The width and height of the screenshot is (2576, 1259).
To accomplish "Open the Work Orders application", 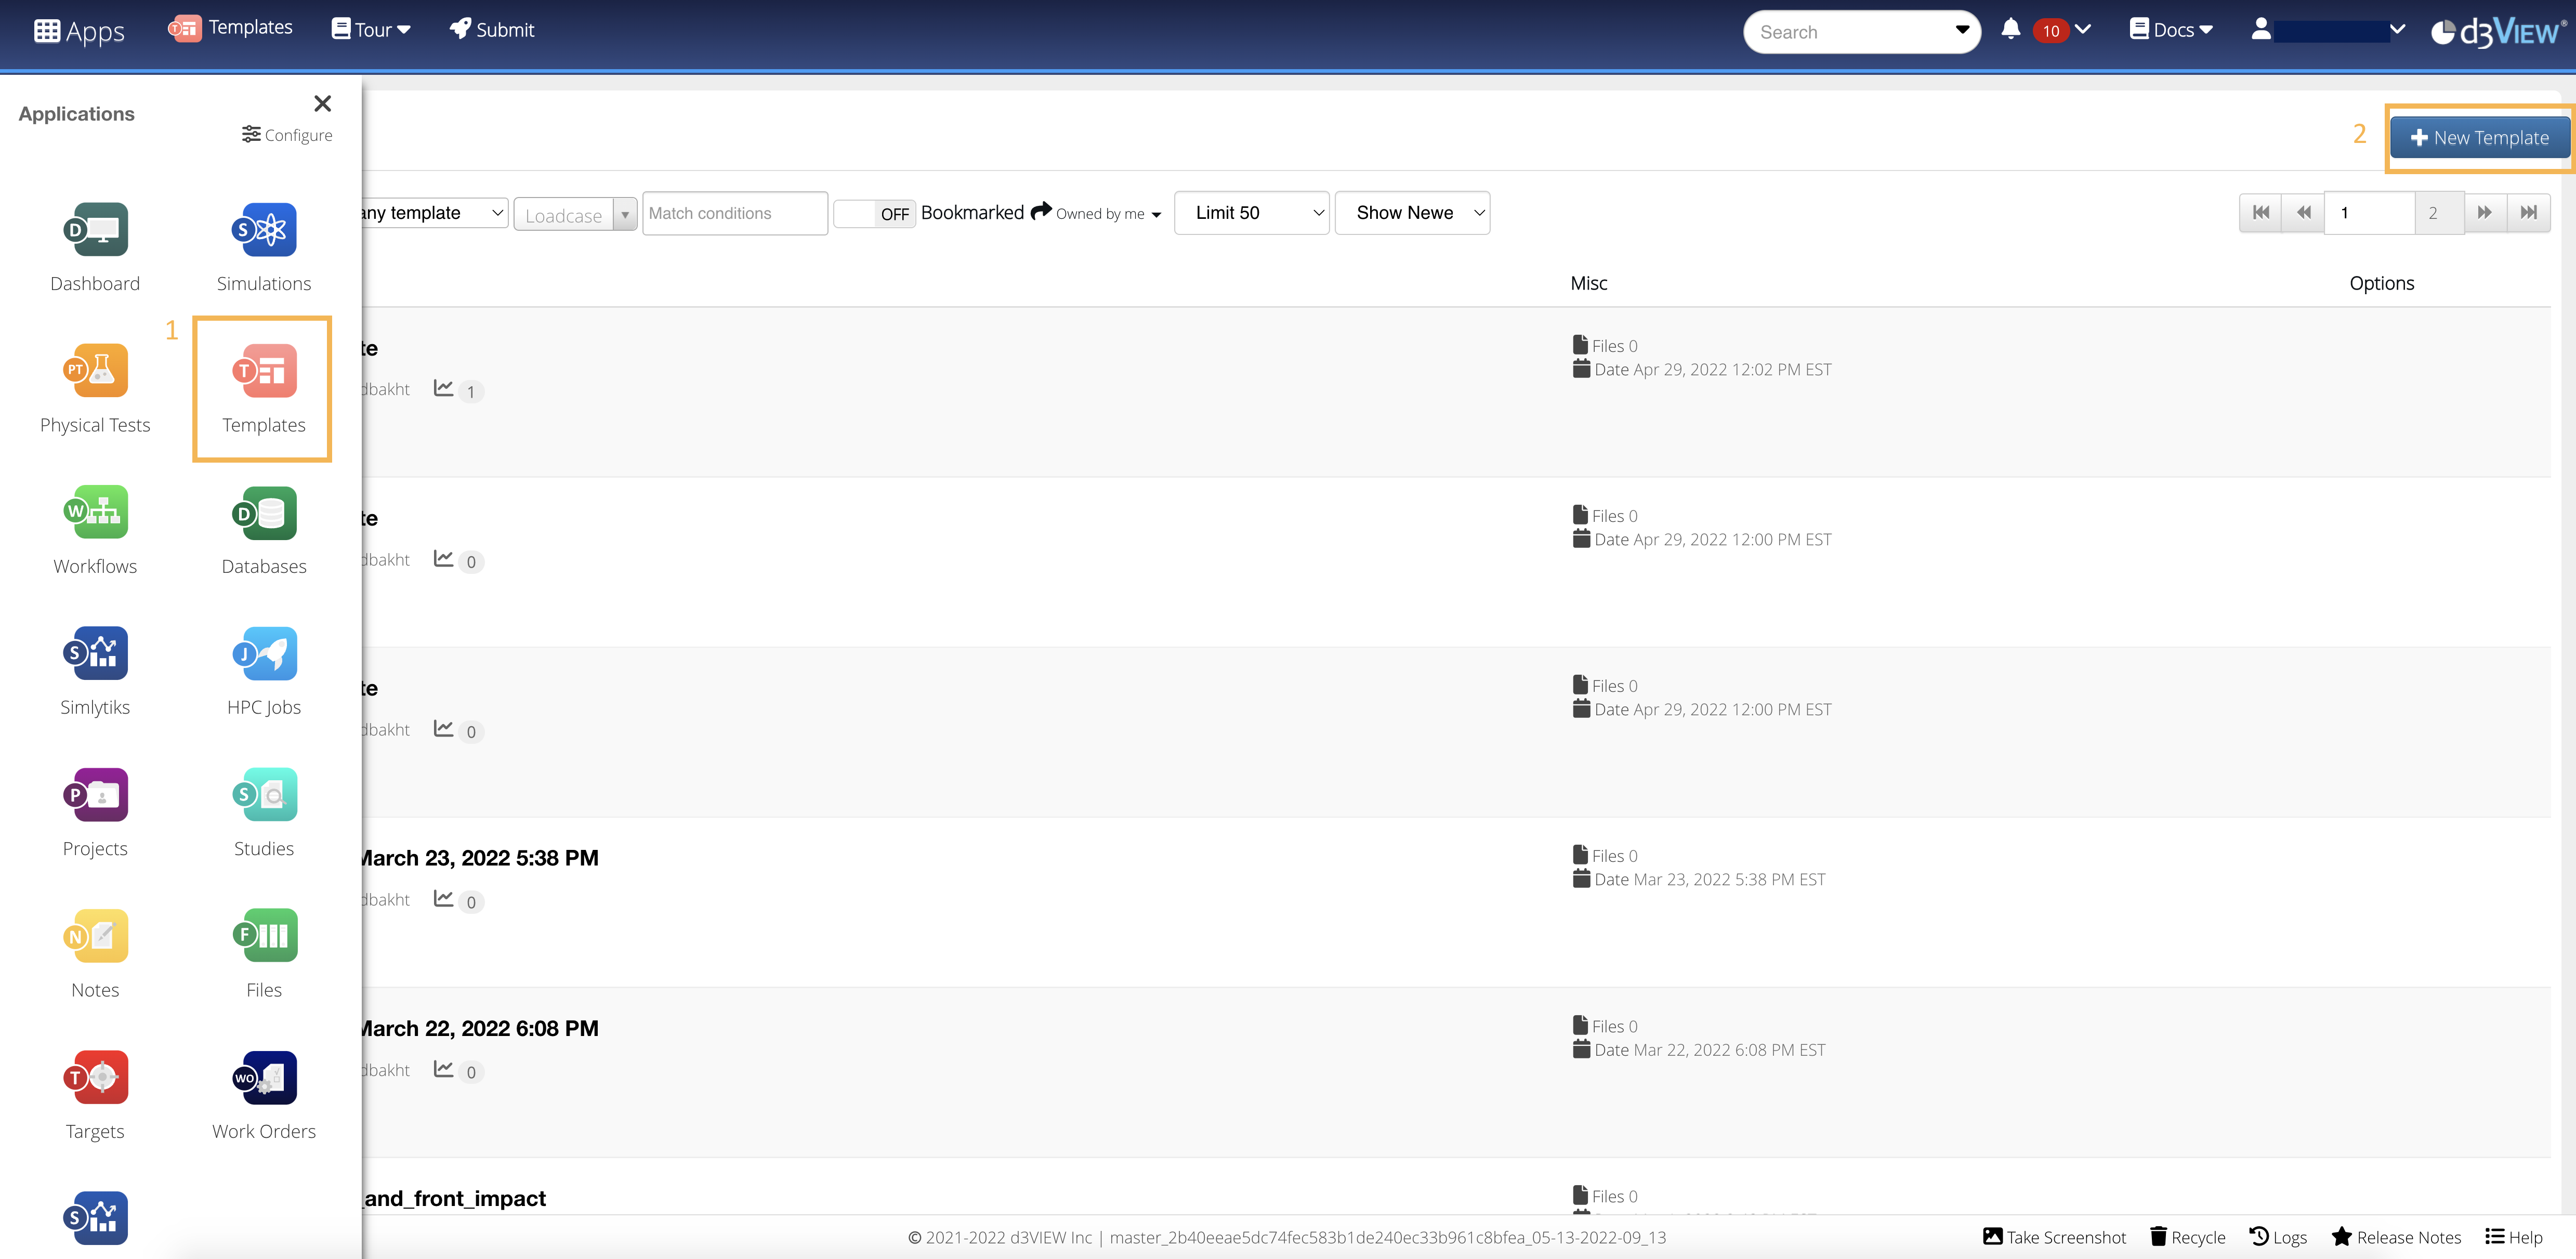I will (264, 1095).
